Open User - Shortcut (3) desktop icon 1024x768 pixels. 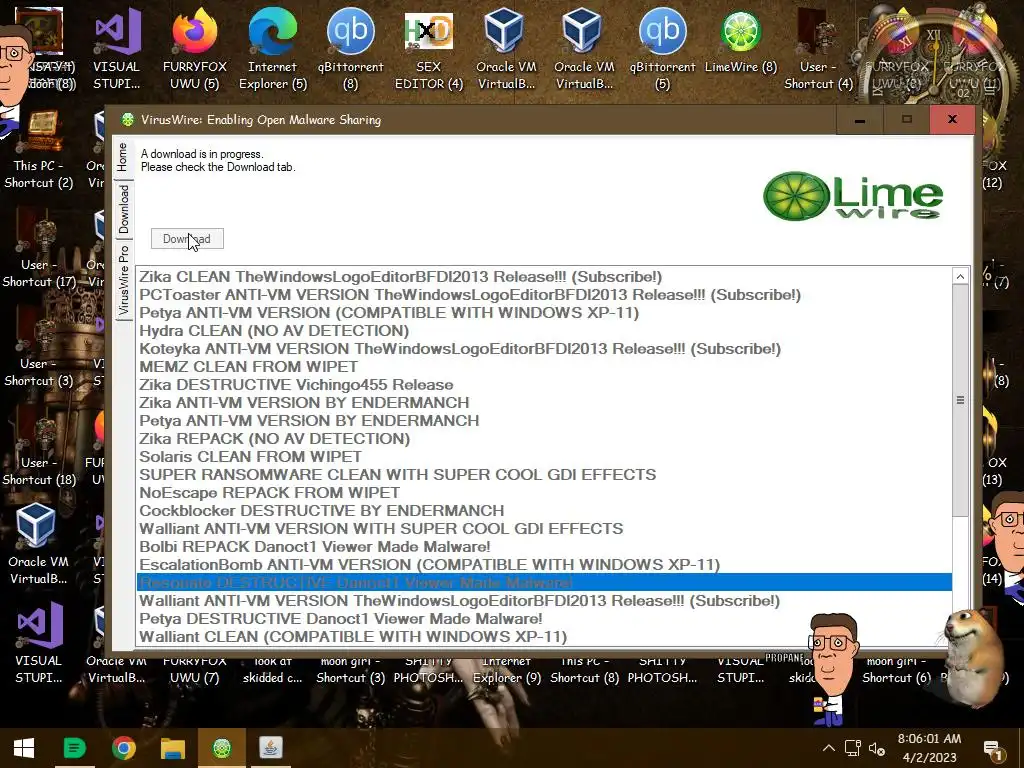tap(39, 348)
